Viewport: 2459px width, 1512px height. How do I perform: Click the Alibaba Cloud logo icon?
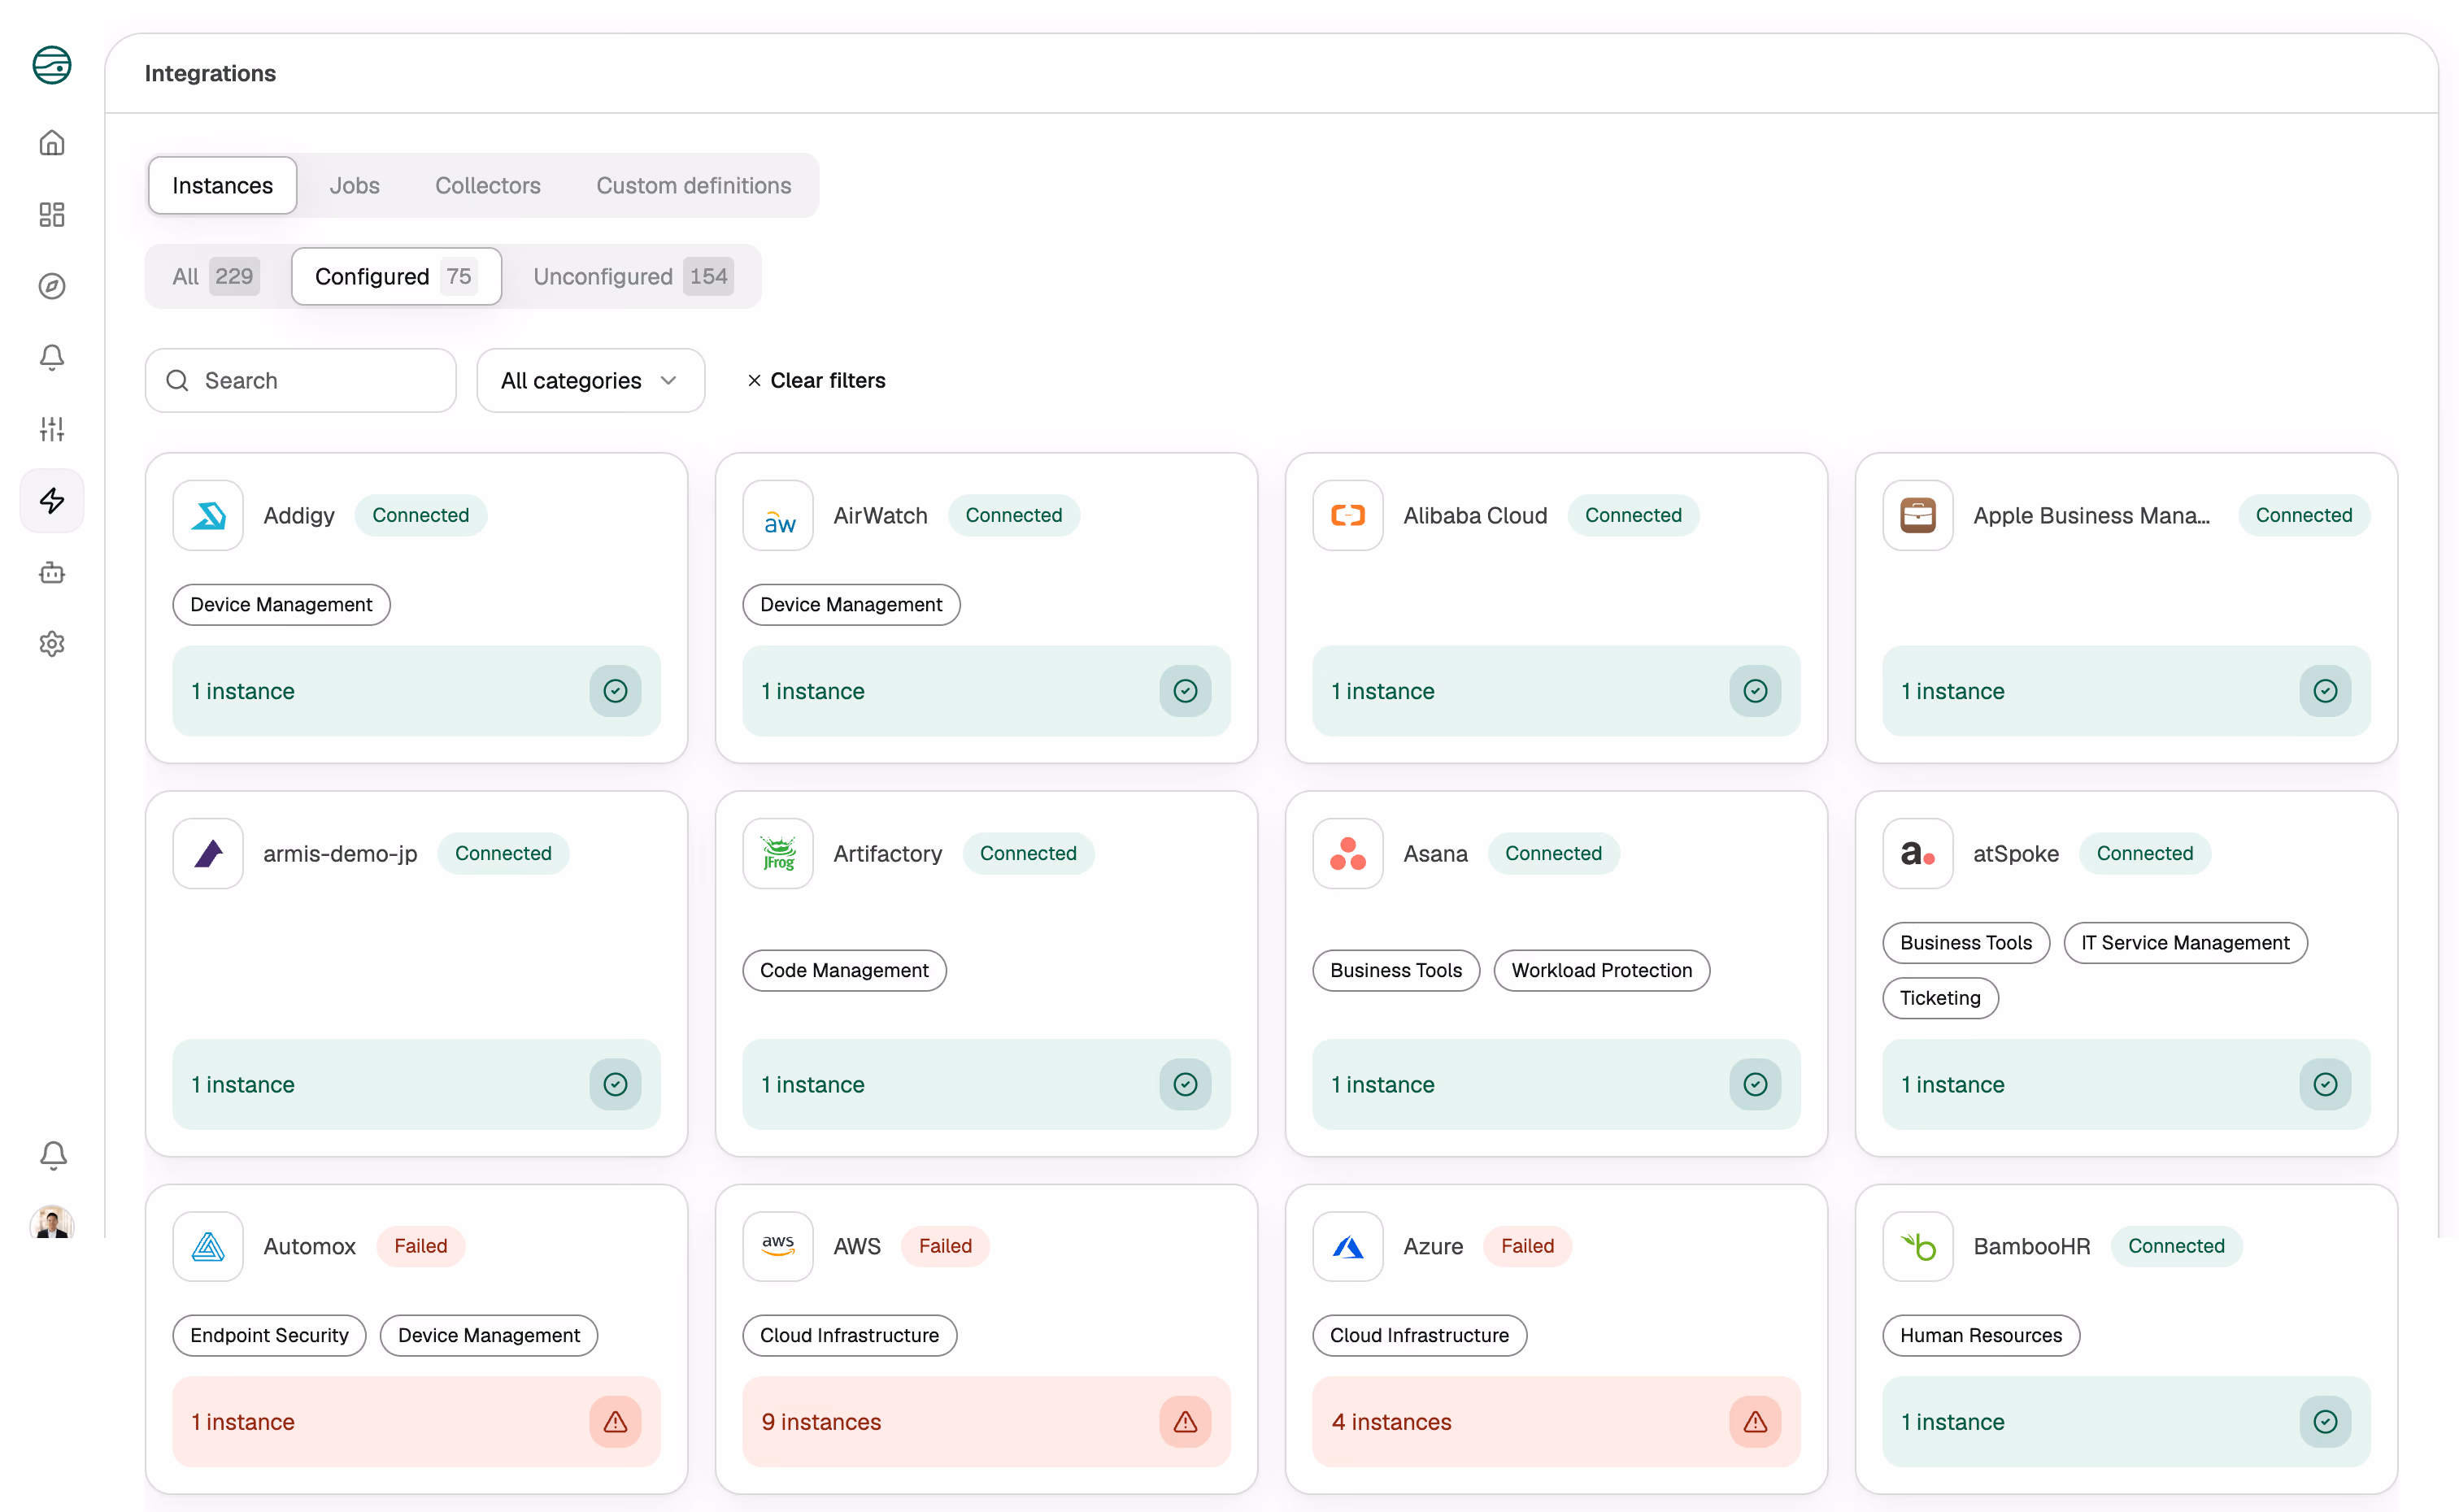coord(1348,515)
